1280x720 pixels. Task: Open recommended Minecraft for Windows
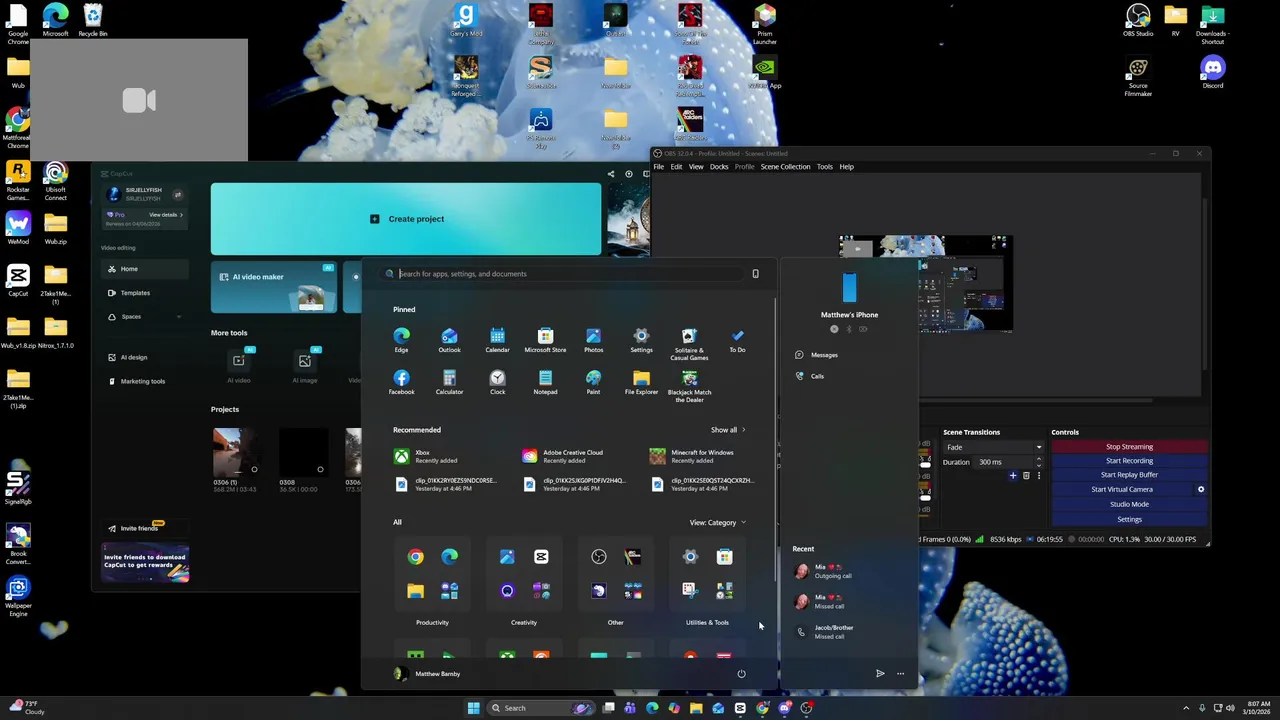[693, 456]
